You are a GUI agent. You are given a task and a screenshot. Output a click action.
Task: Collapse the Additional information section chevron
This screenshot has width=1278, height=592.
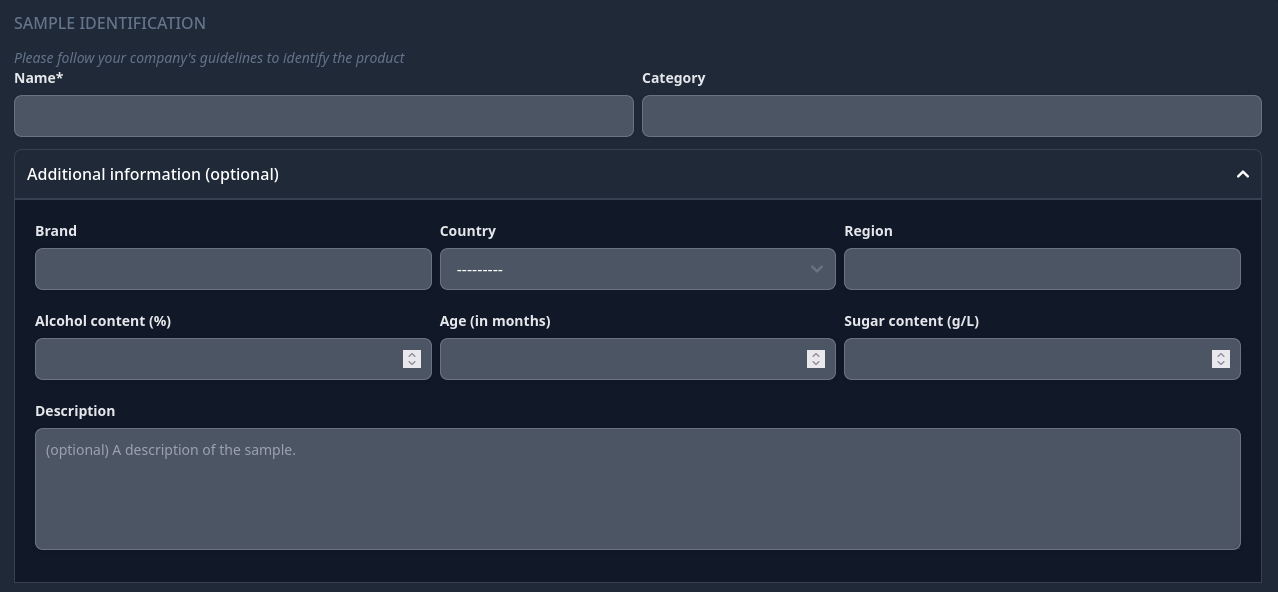(1243, 175)
